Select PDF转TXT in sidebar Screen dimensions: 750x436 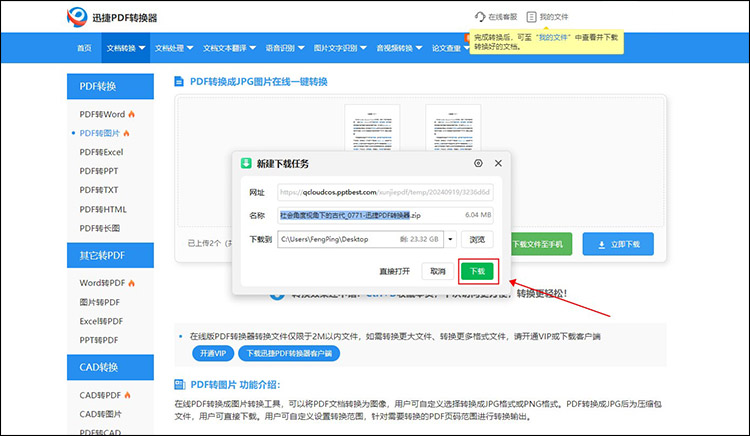point(99,190)
